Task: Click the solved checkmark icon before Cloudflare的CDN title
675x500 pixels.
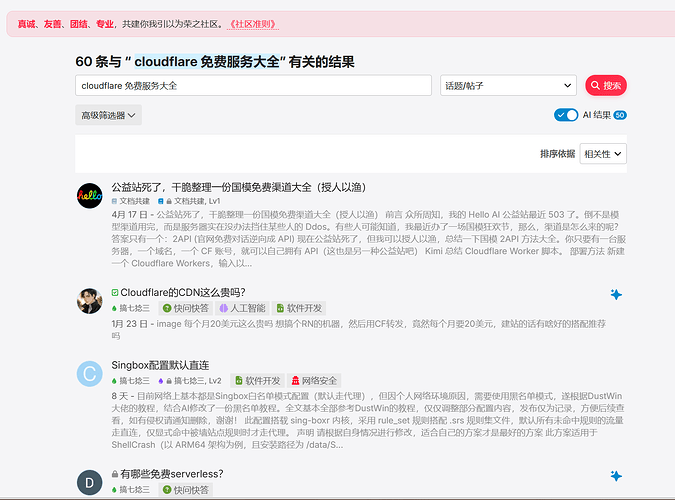Action: [115, 292]
